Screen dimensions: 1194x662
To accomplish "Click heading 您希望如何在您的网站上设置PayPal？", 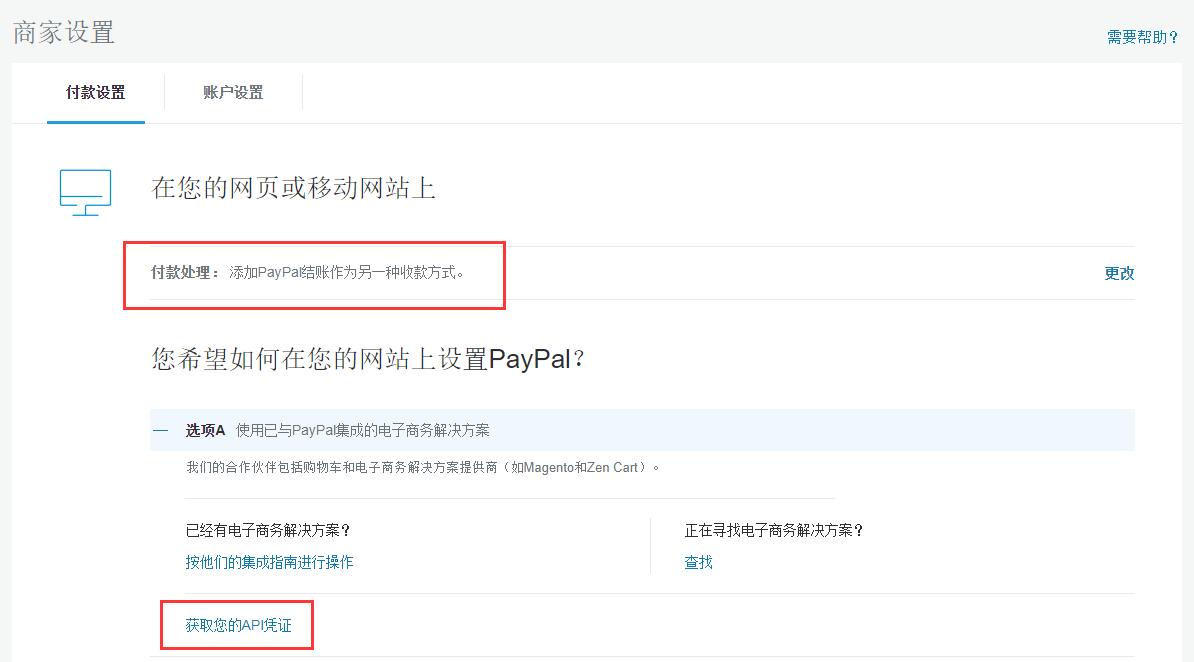I will pos(368,359).
